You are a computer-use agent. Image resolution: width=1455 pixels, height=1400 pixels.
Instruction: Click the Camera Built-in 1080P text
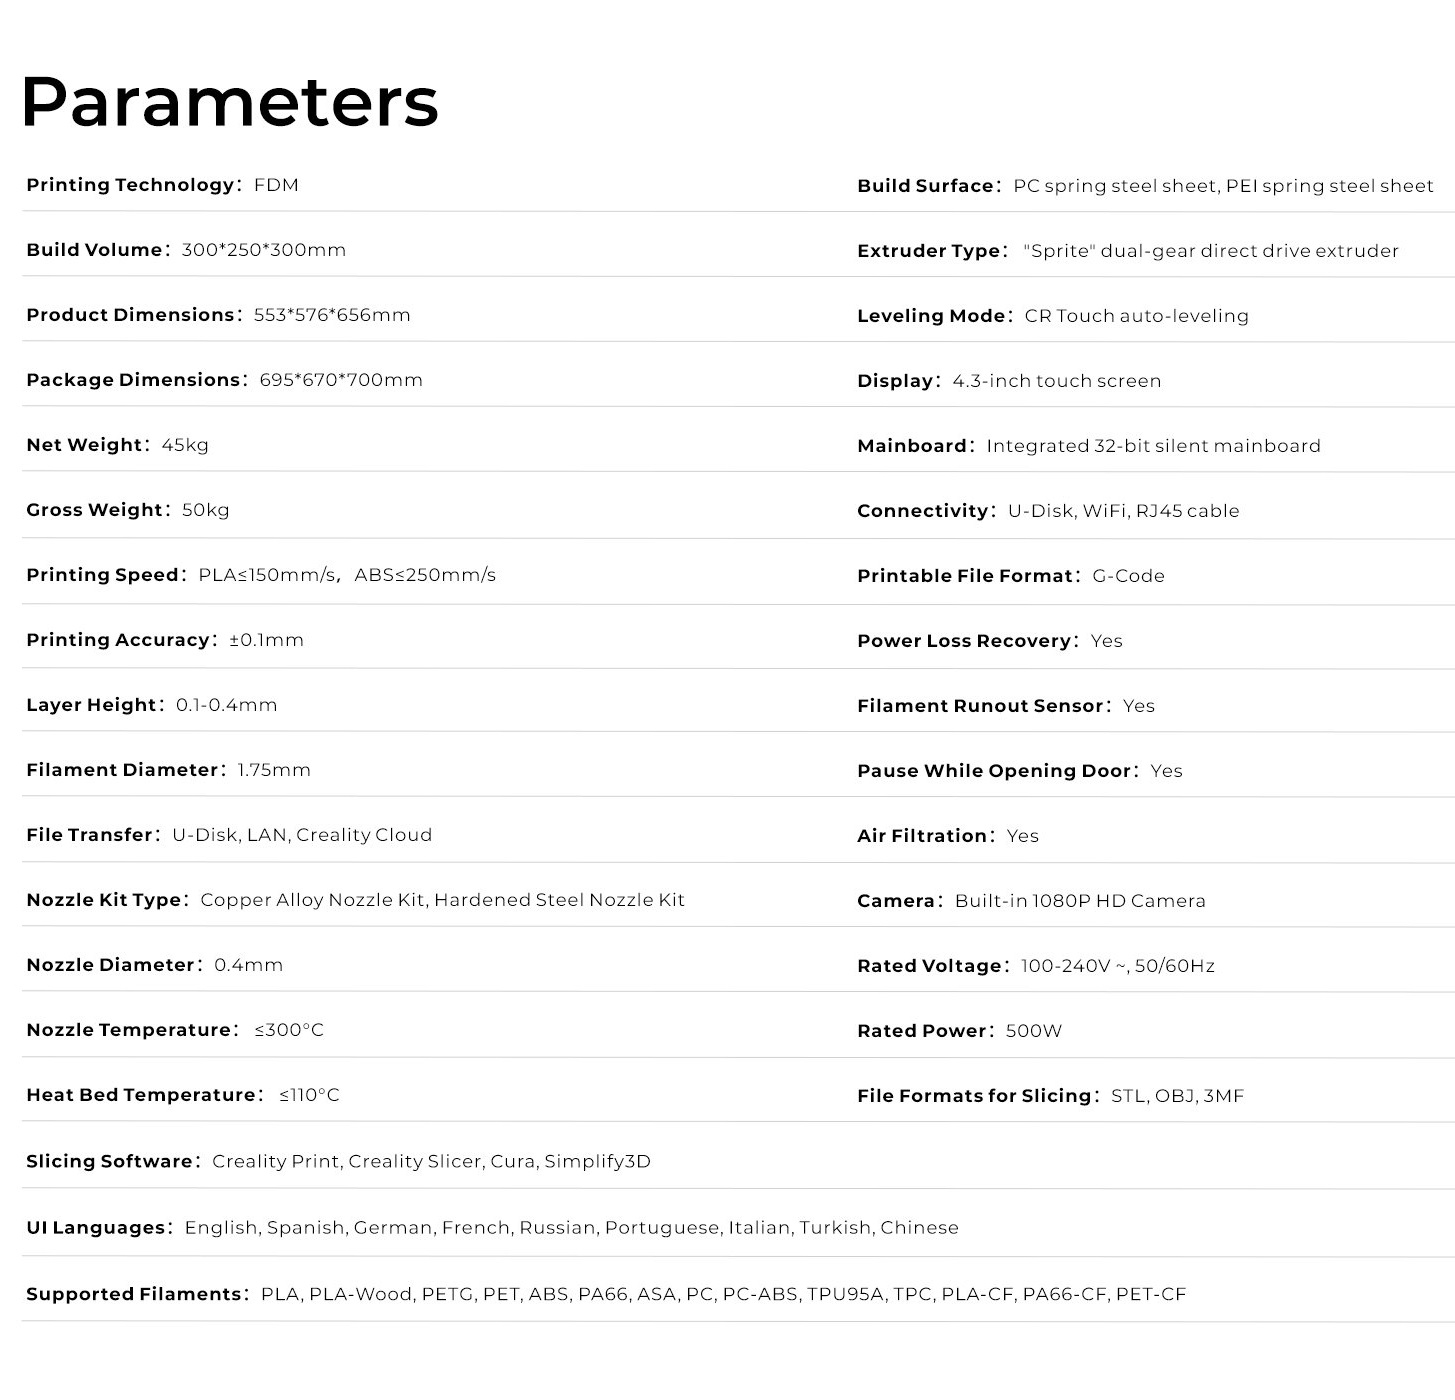click(1080, 901)
